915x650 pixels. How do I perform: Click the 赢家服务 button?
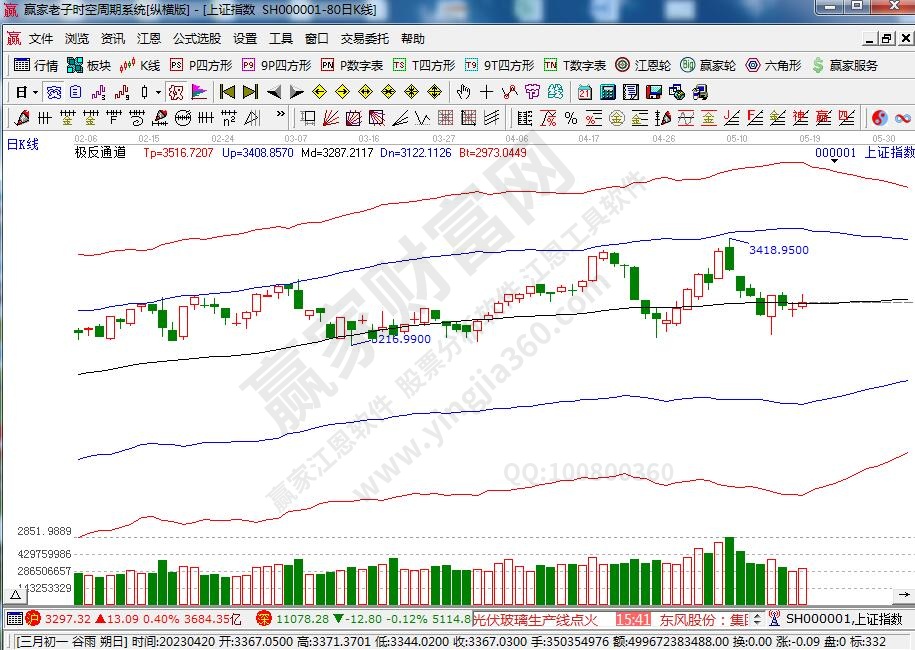point(845,65)
